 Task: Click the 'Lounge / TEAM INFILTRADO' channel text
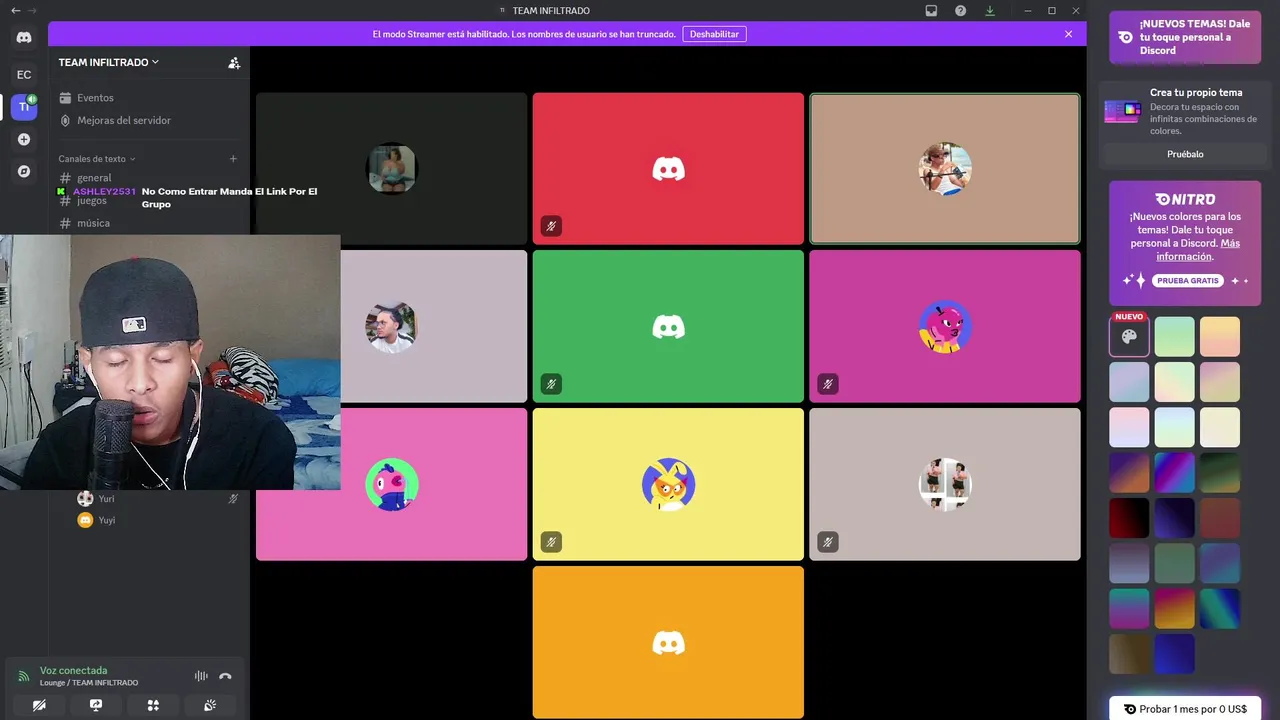(x=89, y=683)
